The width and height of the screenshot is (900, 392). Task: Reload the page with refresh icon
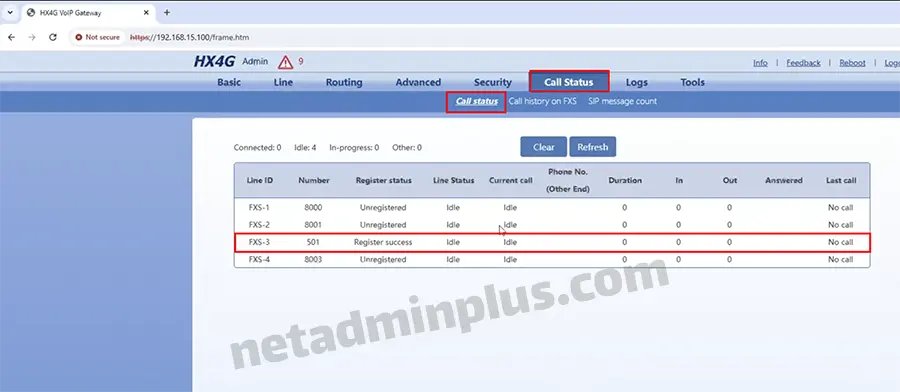[53, 37]
